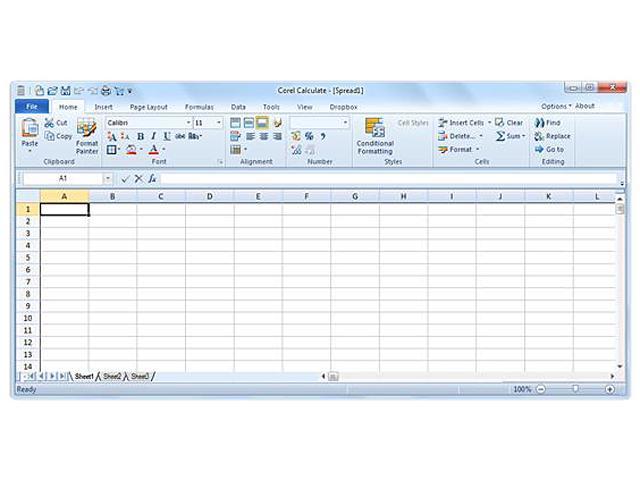
Task: Click the Paste icon in Clipboard
Action: pos(30,129)
